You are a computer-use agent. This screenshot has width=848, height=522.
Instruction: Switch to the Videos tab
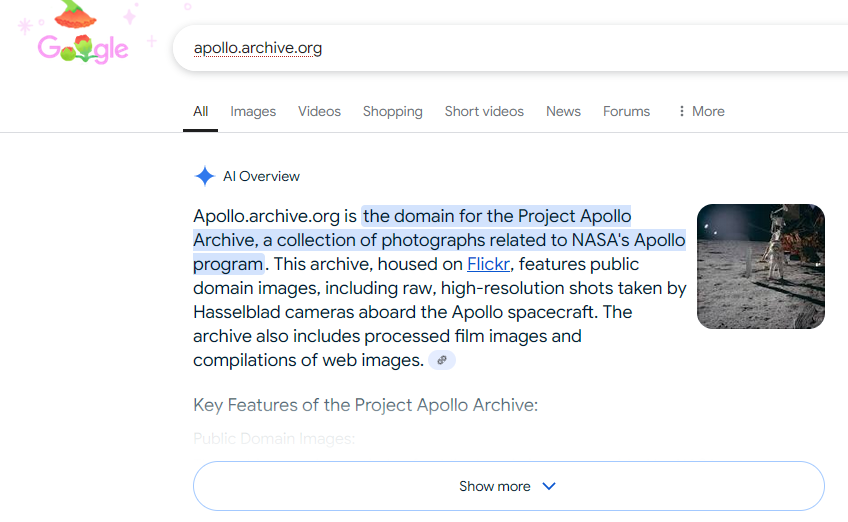(x=319, y=111)
